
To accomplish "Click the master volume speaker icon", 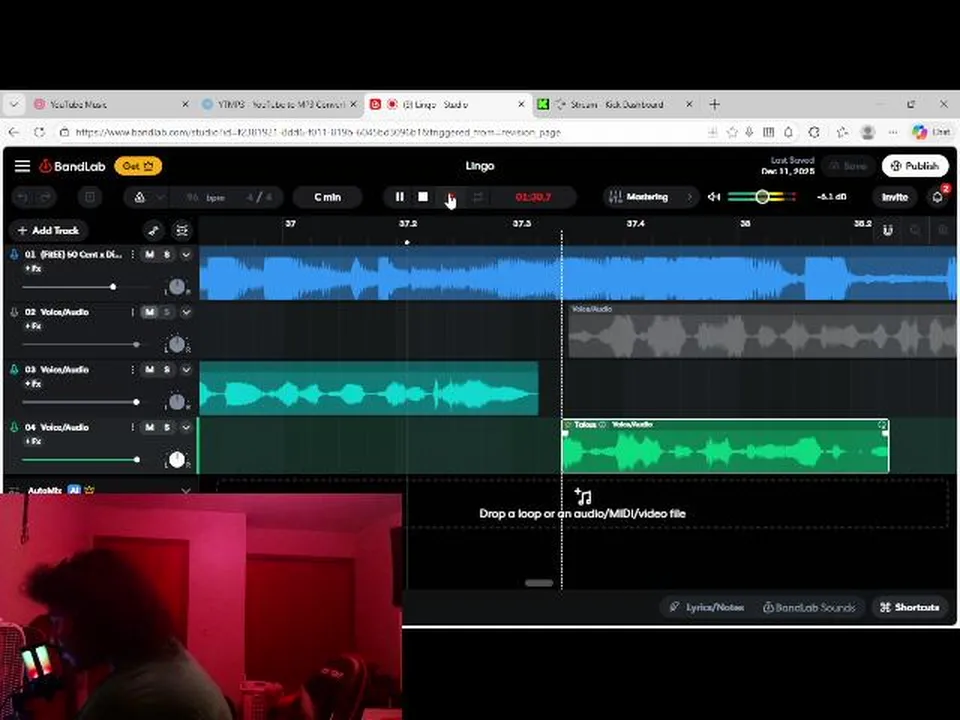I will pos(714,197).
